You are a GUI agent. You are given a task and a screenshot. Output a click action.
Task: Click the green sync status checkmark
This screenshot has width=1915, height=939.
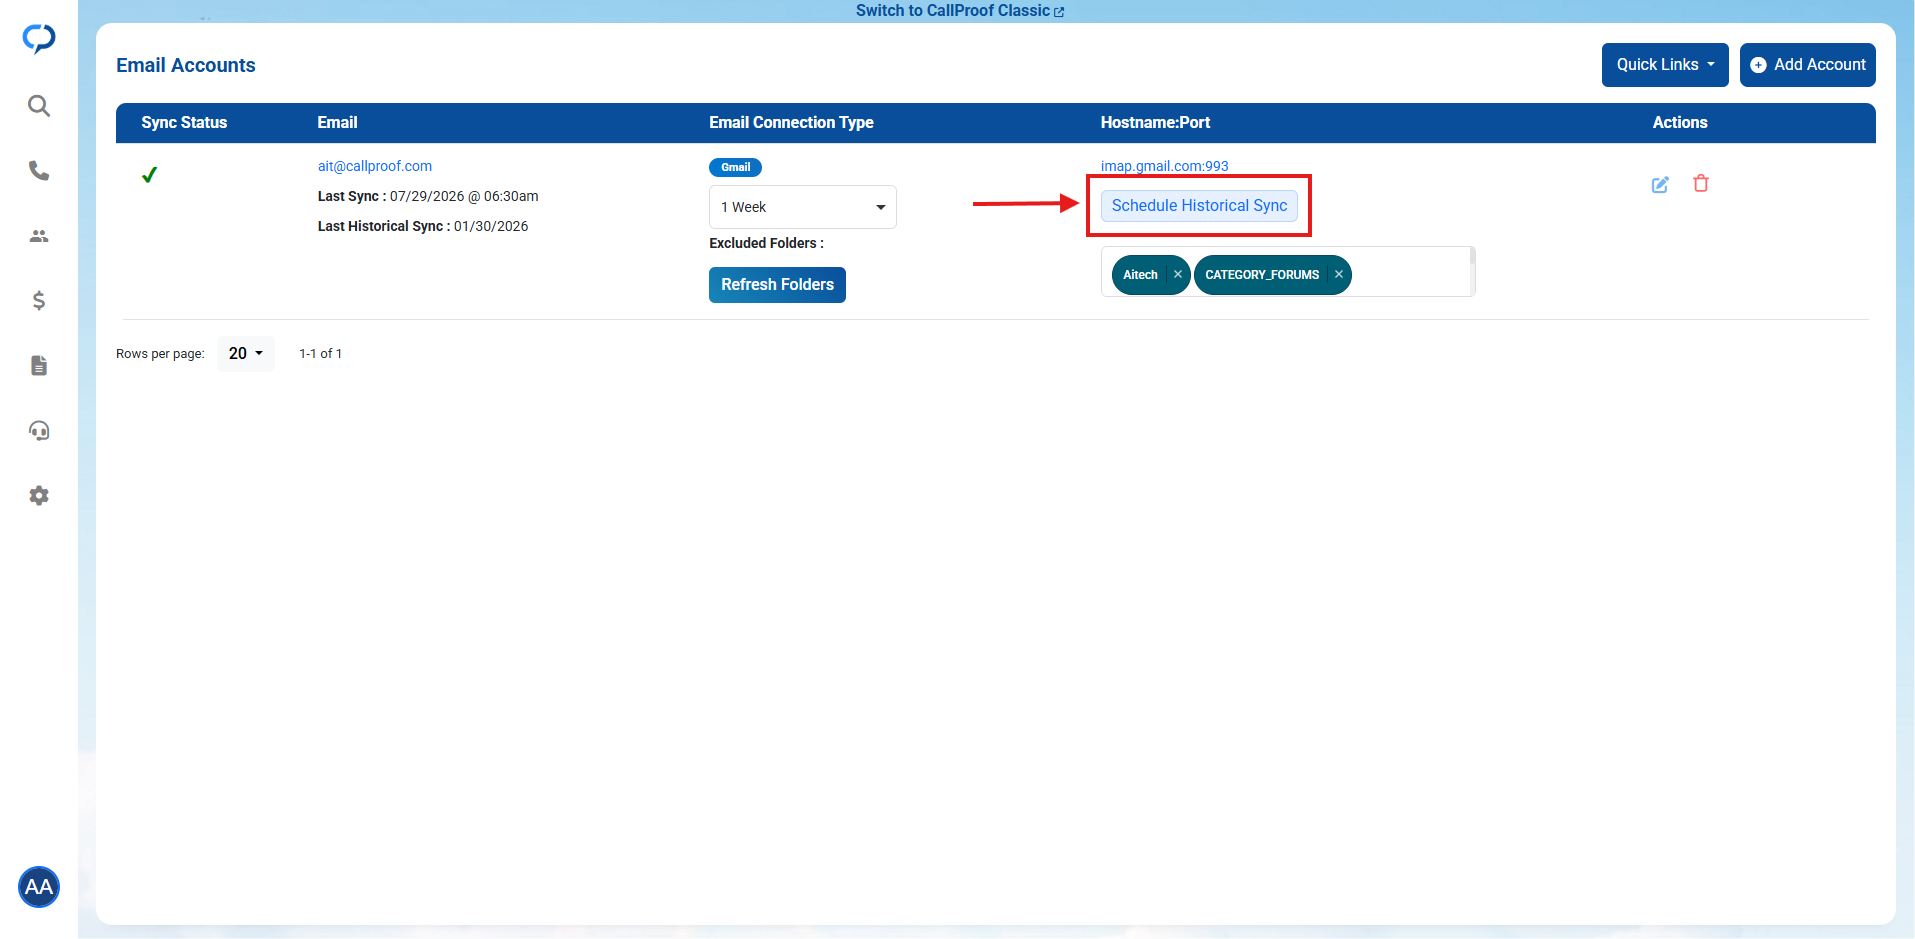click(x=149, y=175)
